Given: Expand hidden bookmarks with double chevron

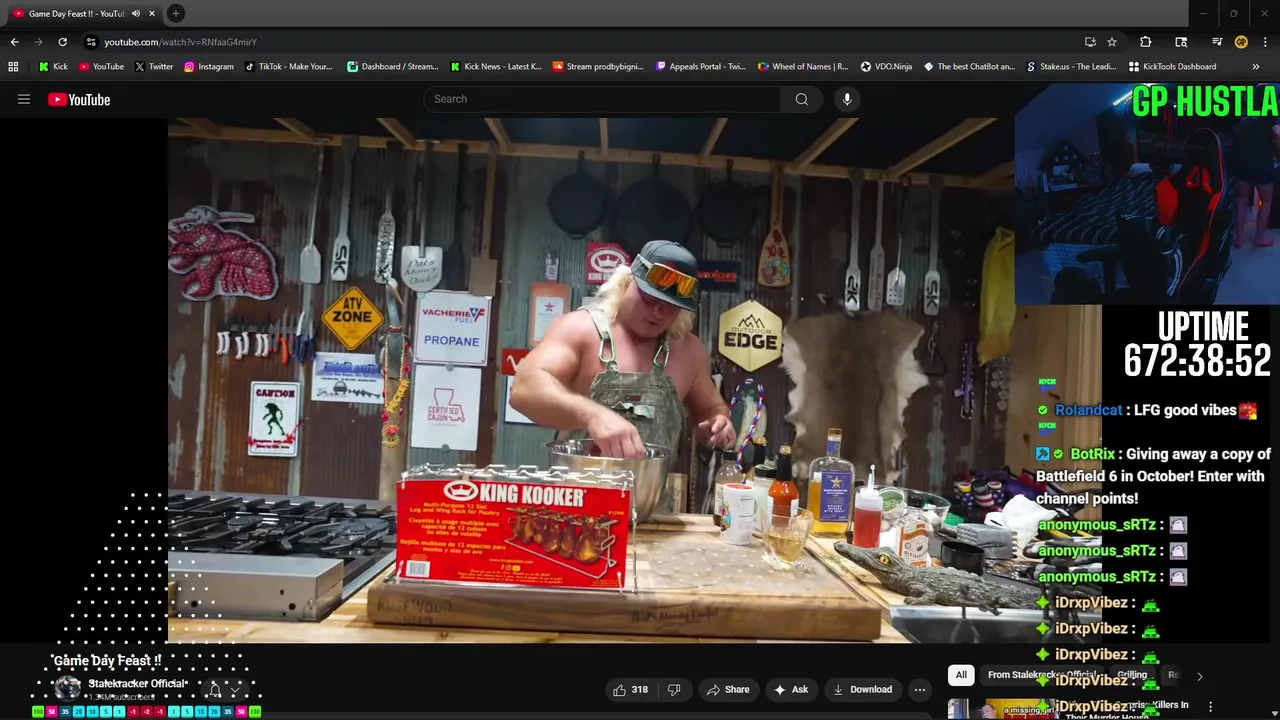Looking at the screenshot, I should (1256, 67).
